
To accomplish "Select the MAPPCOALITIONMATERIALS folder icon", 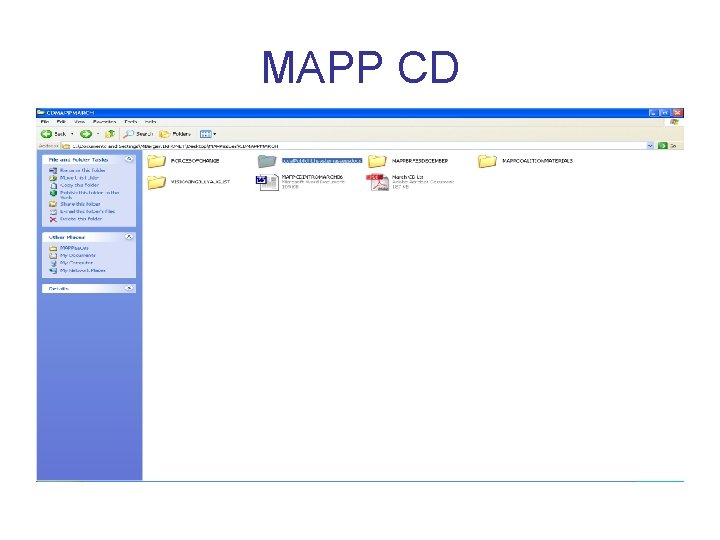I will 487,161.
